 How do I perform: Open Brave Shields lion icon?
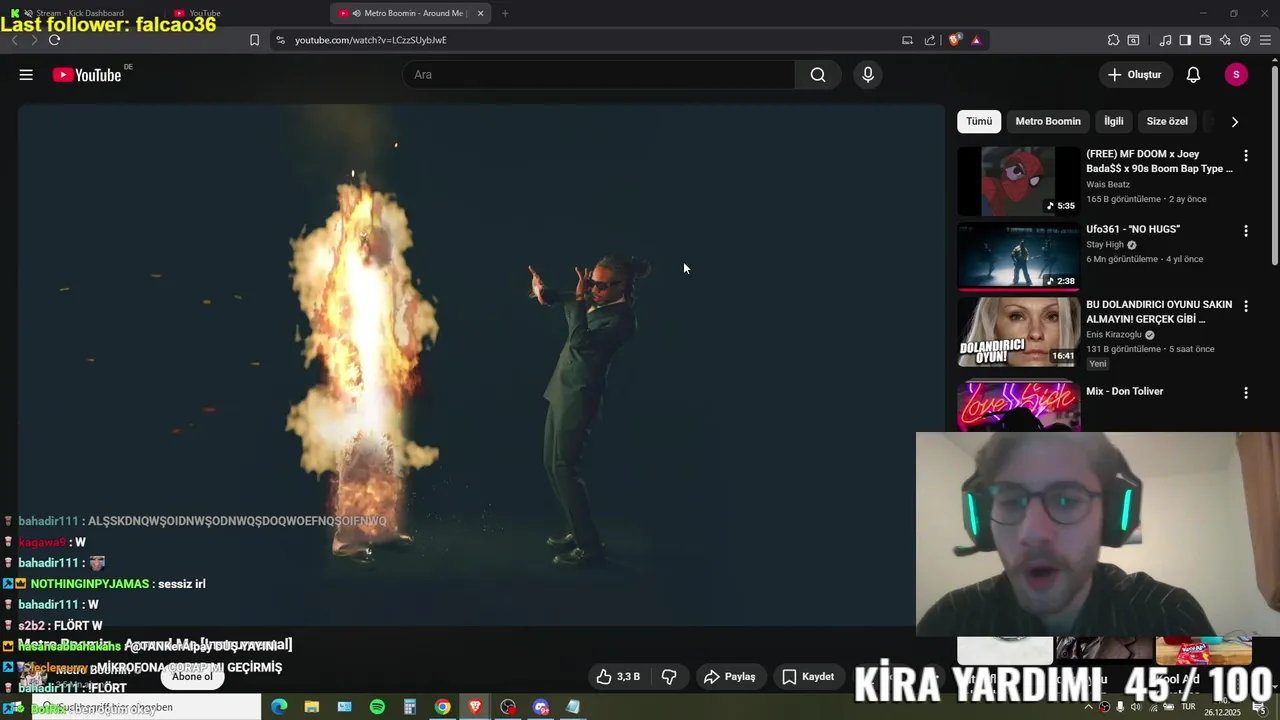(x=954, y=40)
